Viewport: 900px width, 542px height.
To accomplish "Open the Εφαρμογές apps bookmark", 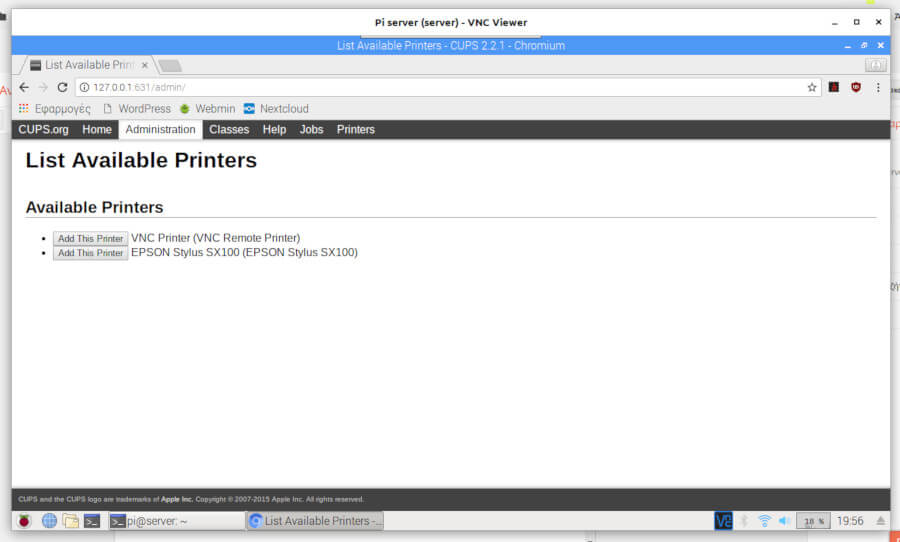I will coord(55,109).
